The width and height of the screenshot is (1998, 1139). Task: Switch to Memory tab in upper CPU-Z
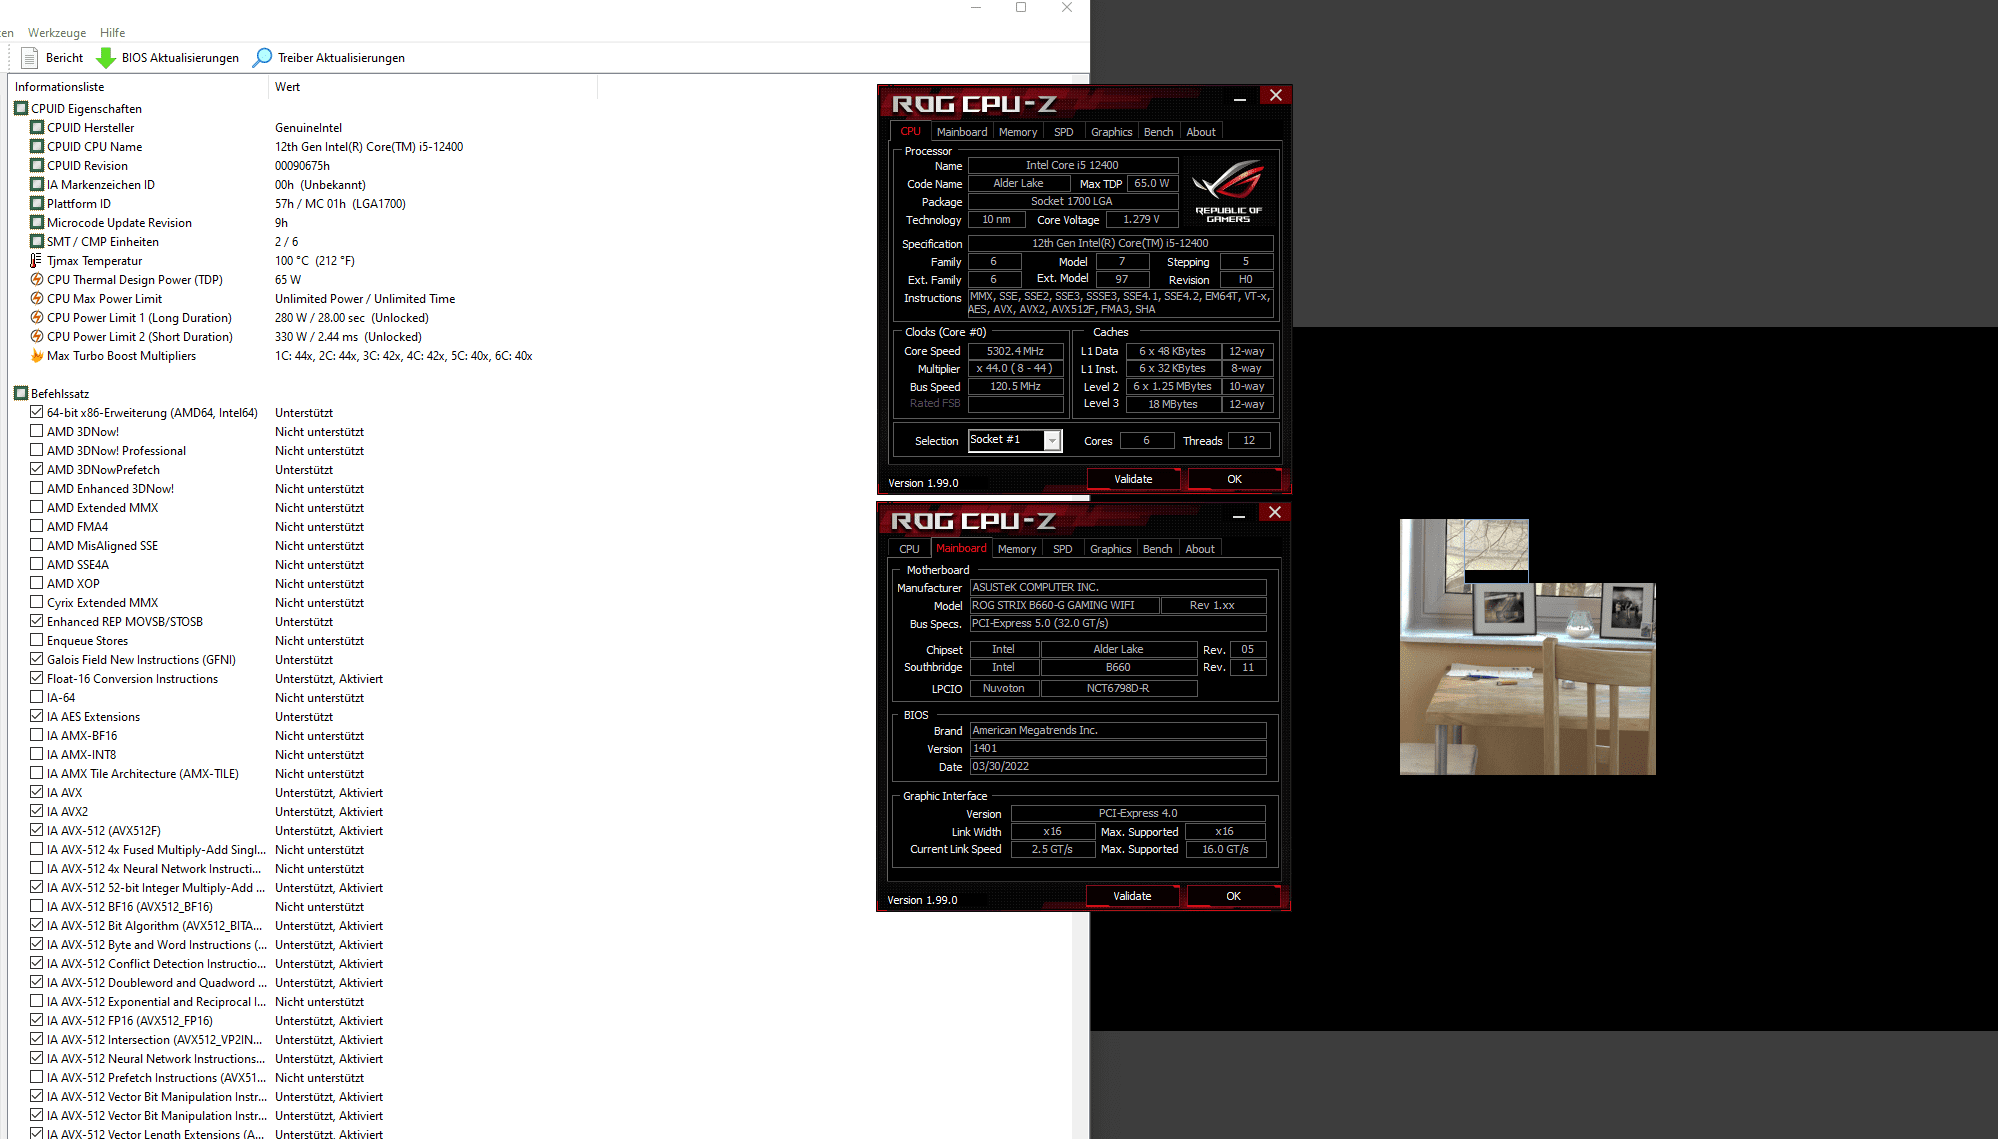[x=1018, y=132]
